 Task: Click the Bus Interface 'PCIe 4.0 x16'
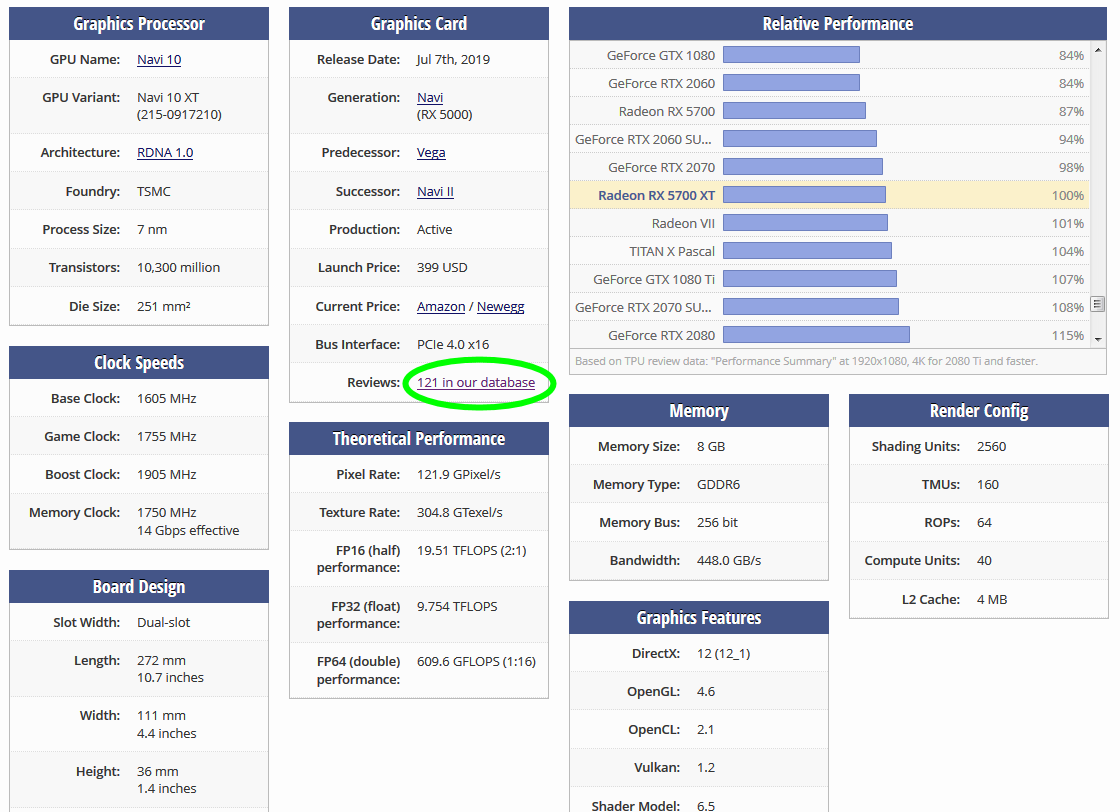click(x=453, y=344)
